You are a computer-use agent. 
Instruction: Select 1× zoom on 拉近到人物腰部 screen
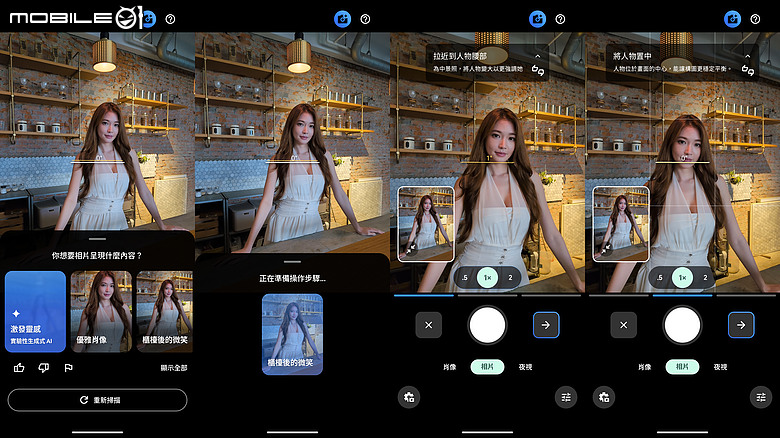click(x=488, y=278)
